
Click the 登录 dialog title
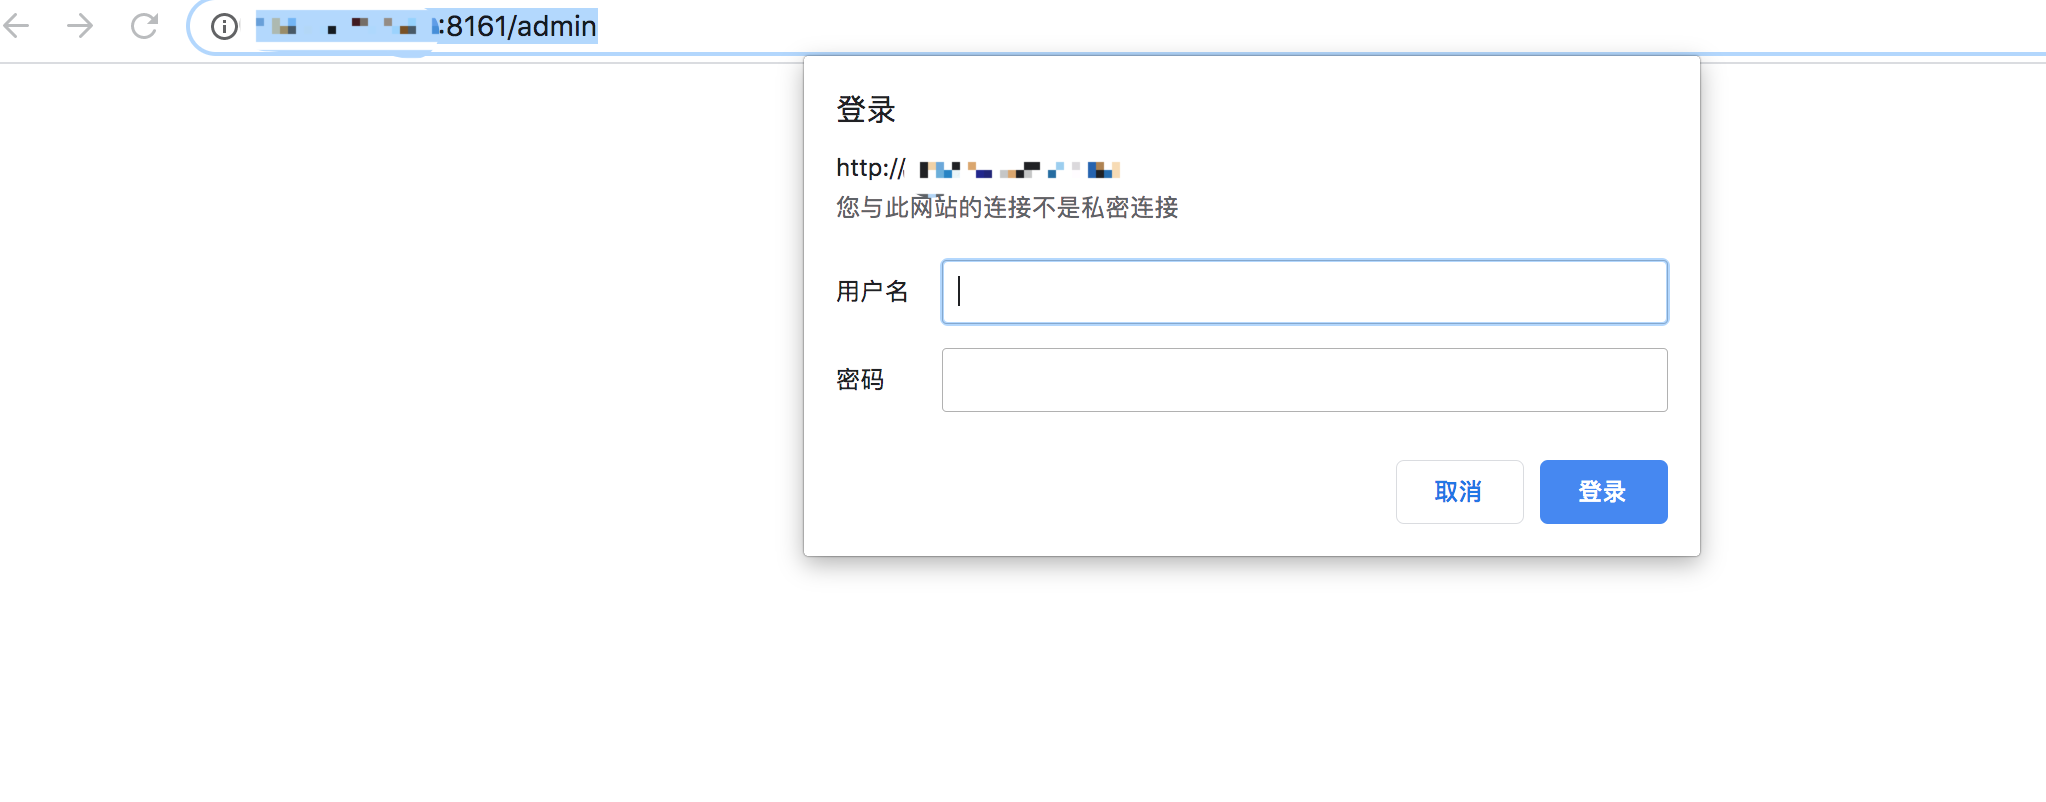(x=866, y=110)
